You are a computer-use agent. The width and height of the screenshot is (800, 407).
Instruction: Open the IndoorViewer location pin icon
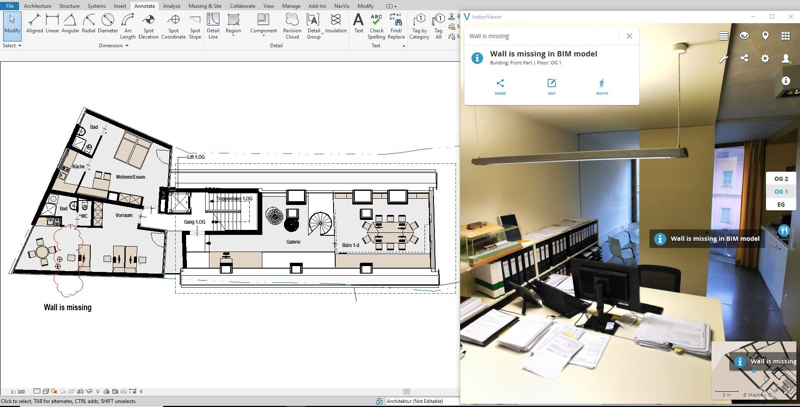click(x=765, y=36)
